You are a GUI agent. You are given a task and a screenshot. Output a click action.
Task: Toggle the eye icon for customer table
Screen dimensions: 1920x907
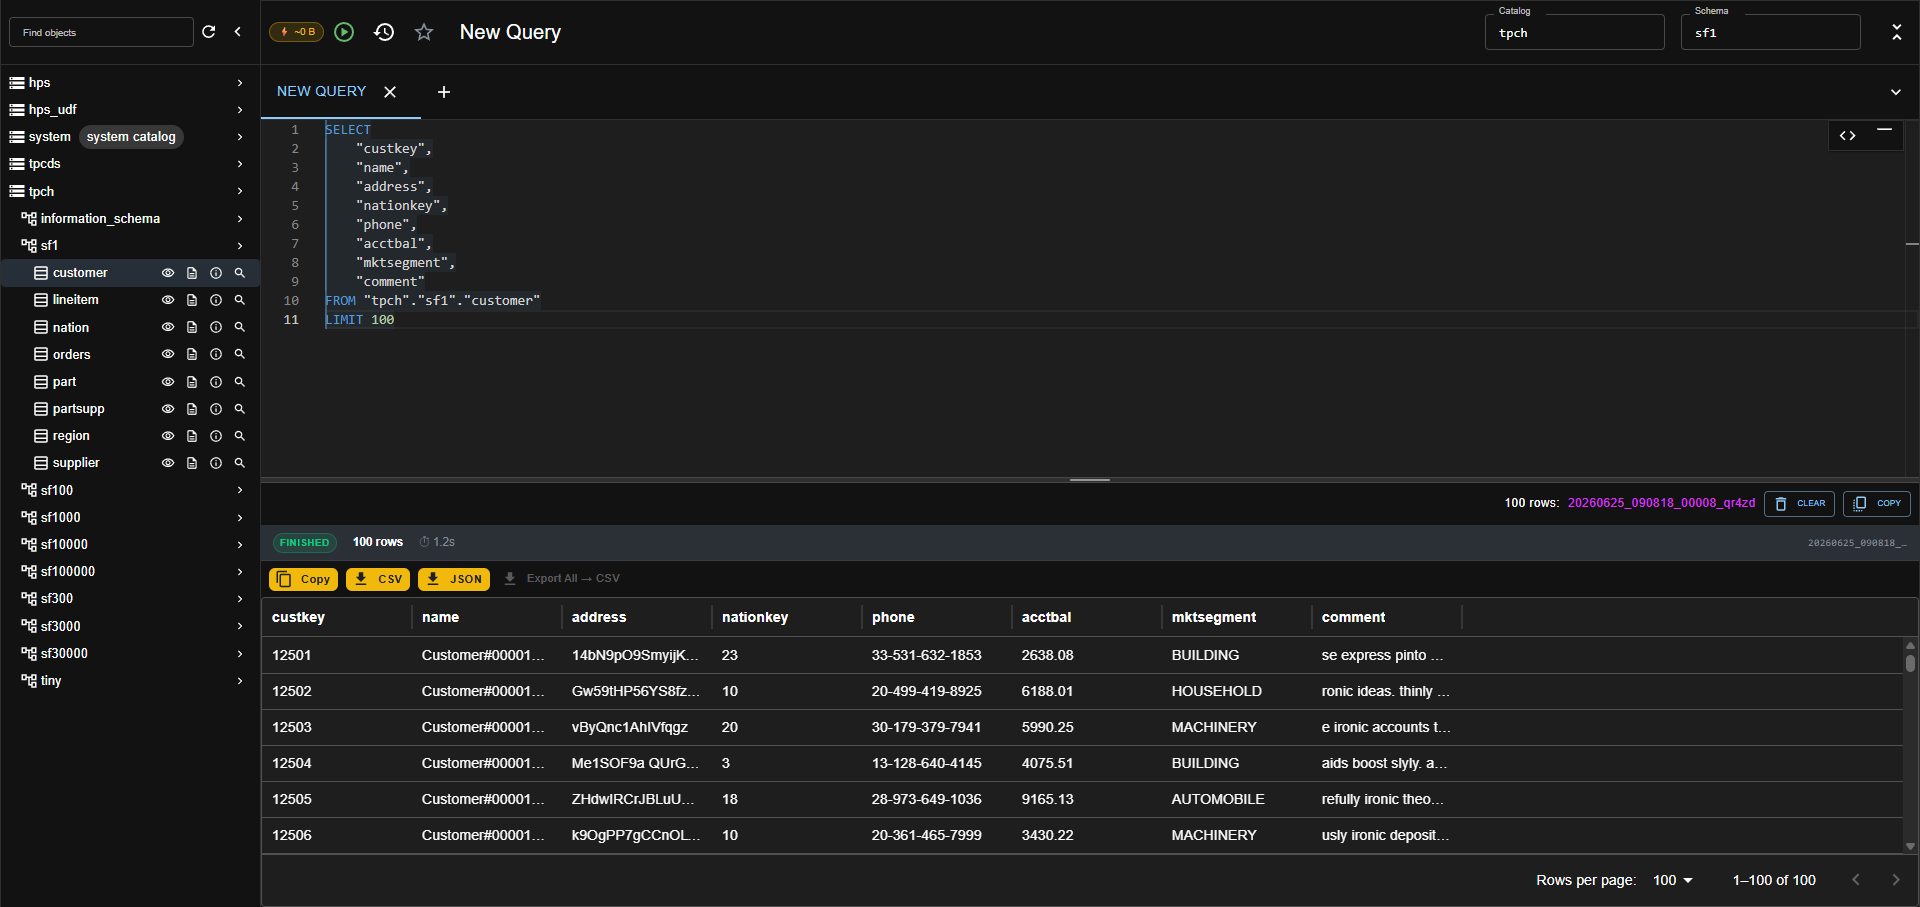point(168,273)
